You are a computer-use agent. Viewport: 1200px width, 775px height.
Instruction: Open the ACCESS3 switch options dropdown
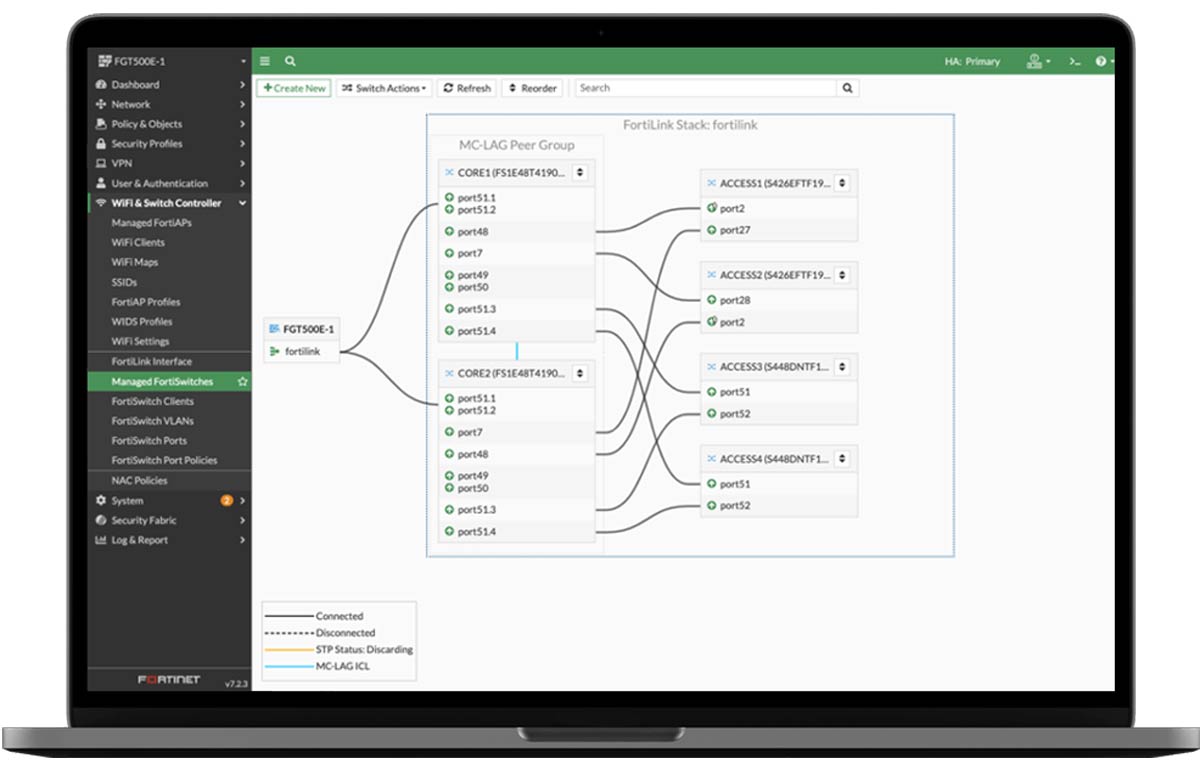[x=842, y=367]
